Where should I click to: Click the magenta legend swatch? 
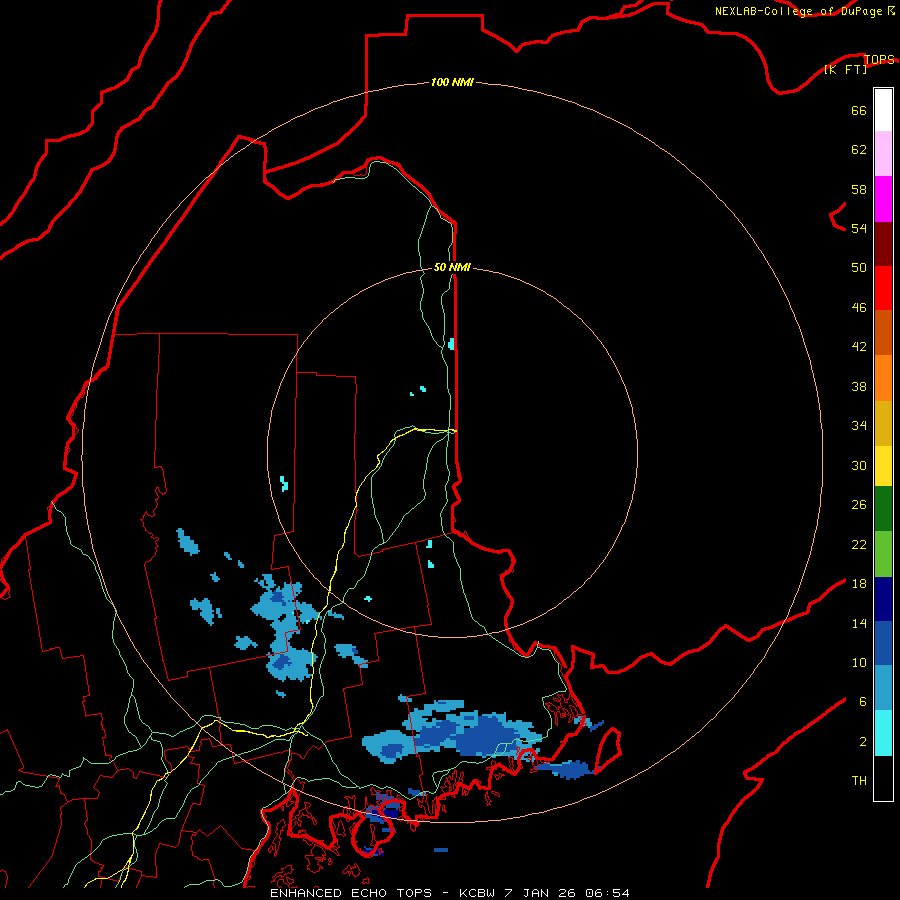[x=883, y=199]
